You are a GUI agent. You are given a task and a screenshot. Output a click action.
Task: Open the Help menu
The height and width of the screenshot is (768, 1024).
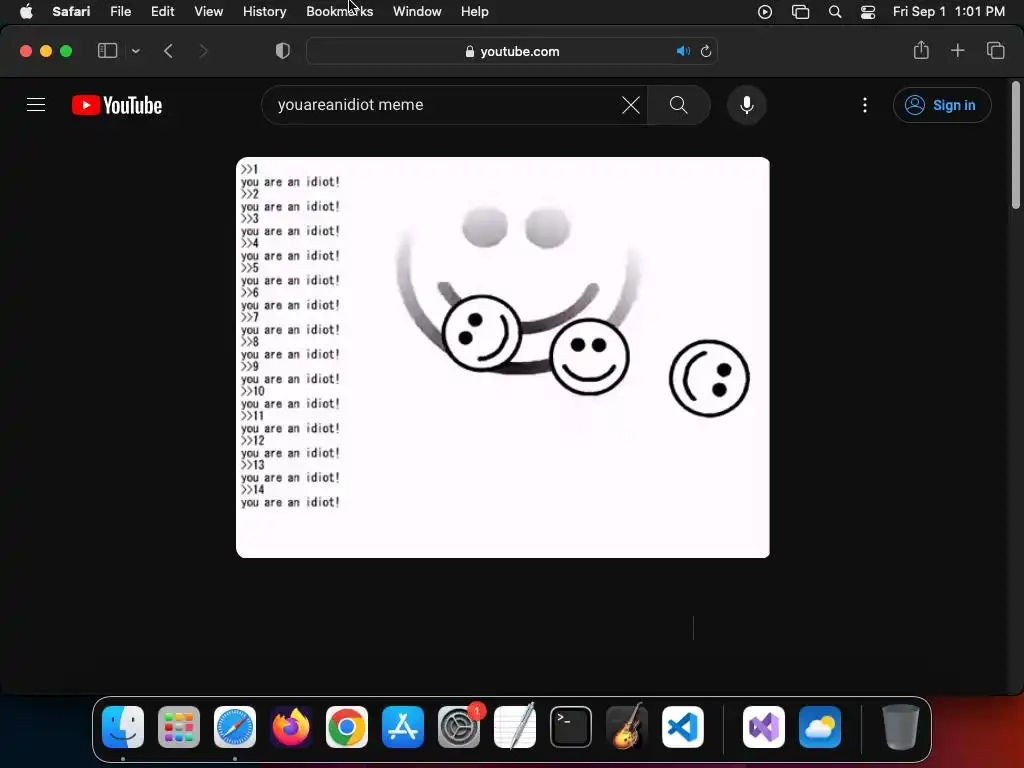click(475, 12)
